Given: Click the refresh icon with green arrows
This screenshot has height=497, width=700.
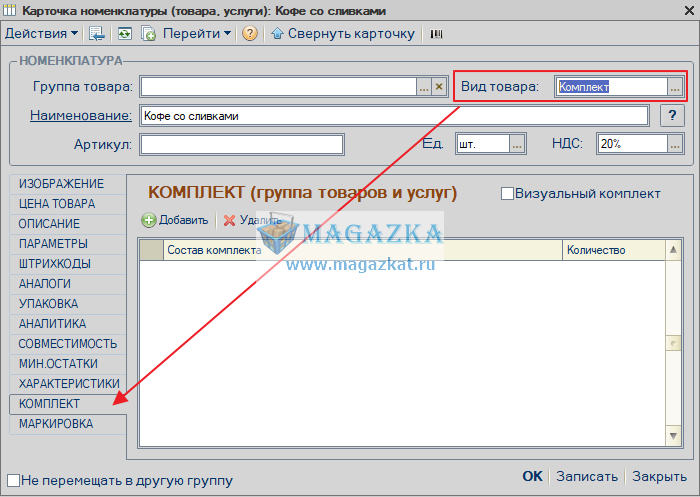Looking at the screenshot, I should click(125, 33).
